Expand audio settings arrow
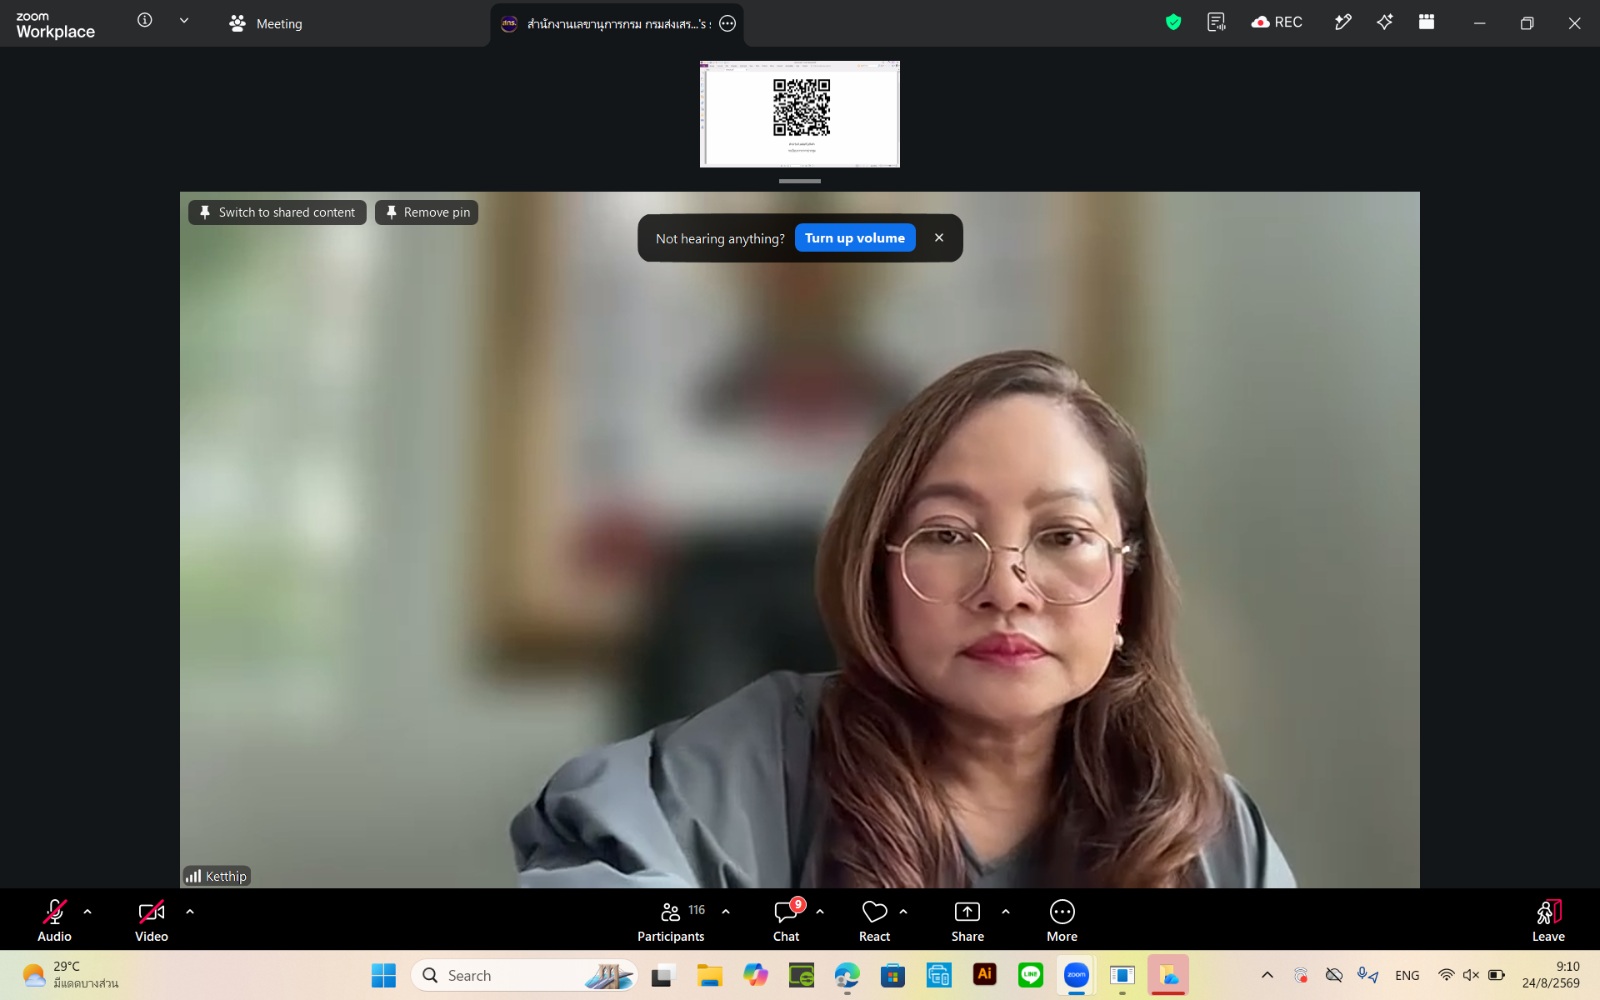The width and height of the screenshot is (1600, 1000). click(88, 912)
